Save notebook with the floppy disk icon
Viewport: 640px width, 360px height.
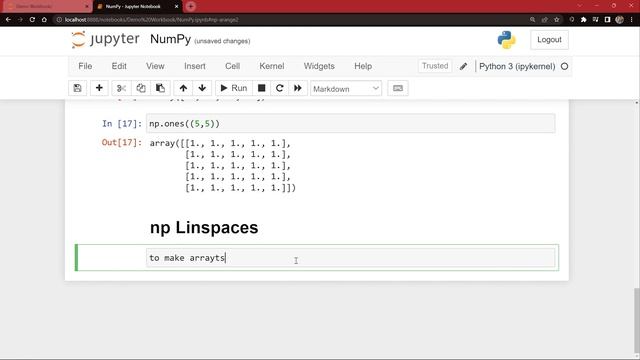point(78,88)
